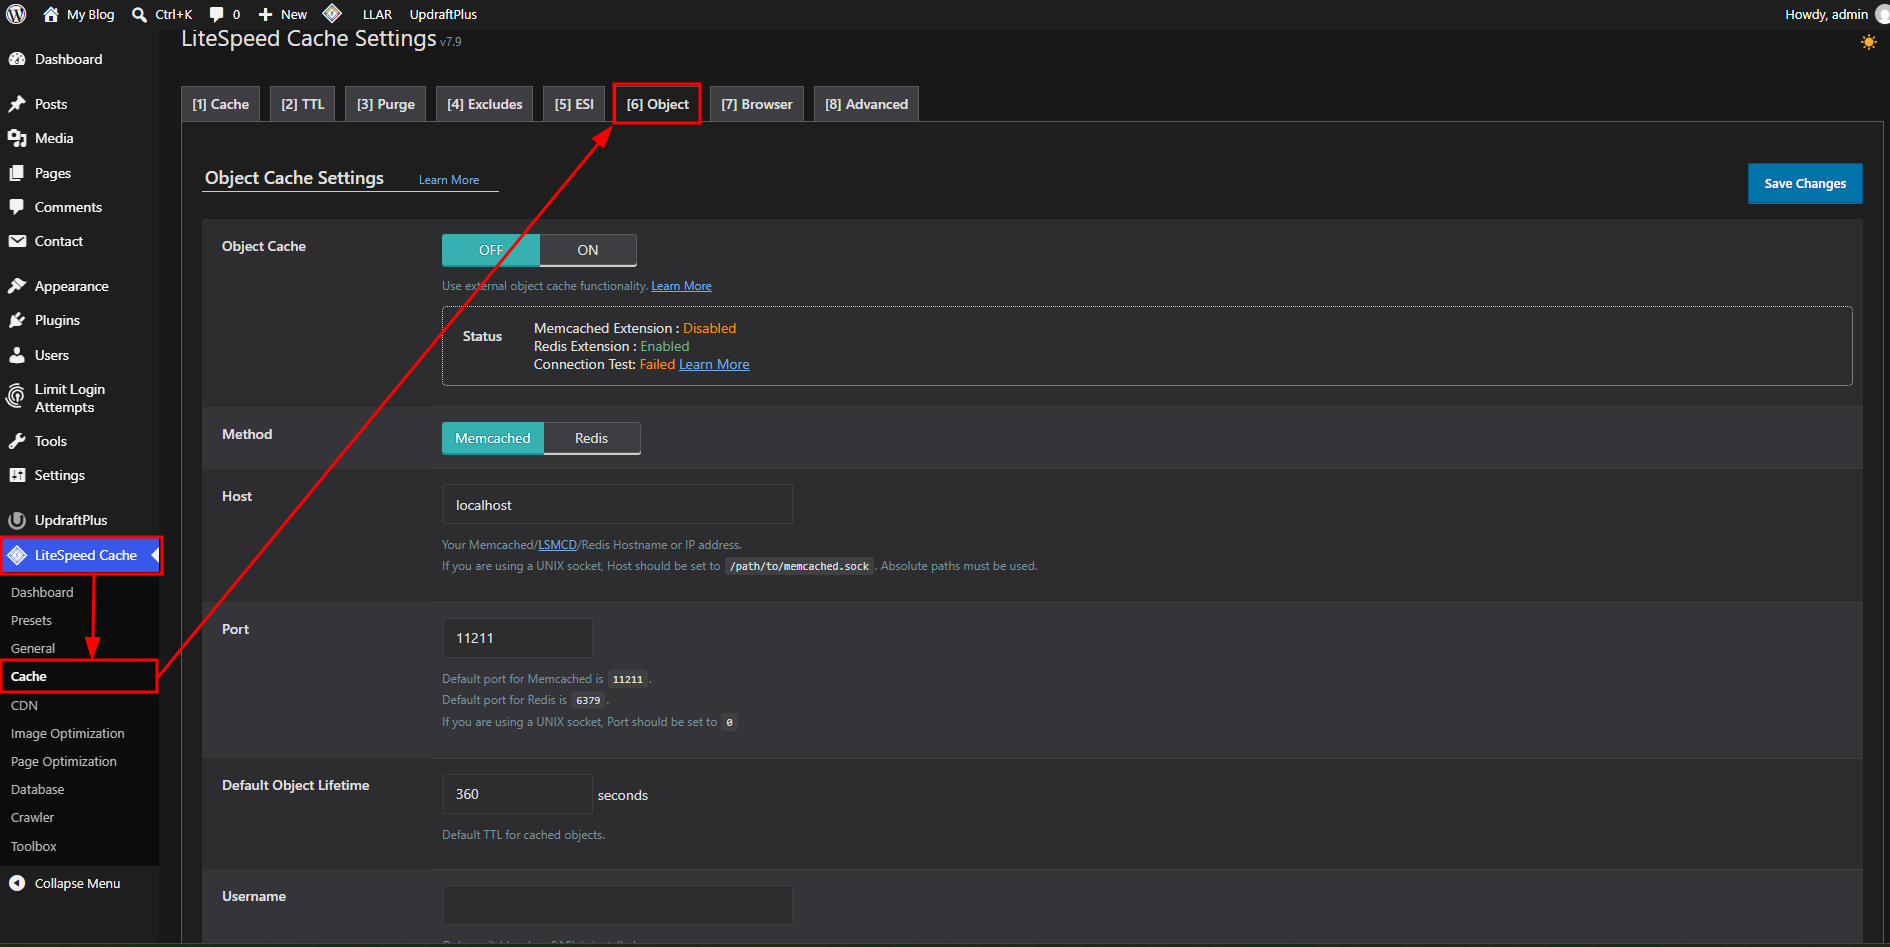The width and height of the screenshot is (1890, 947).
Task: Click LLAR in the admin bar
Action: (x=377, y=14)
